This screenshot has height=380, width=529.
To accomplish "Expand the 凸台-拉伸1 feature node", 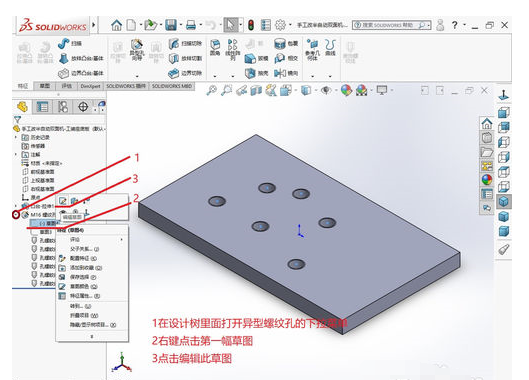I will [16, 206].
